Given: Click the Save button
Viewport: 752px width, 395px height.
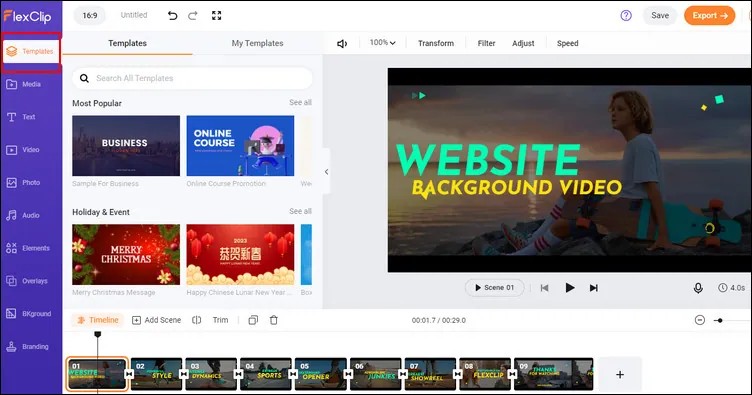Looking at the screenshot, I should point(660,15).
